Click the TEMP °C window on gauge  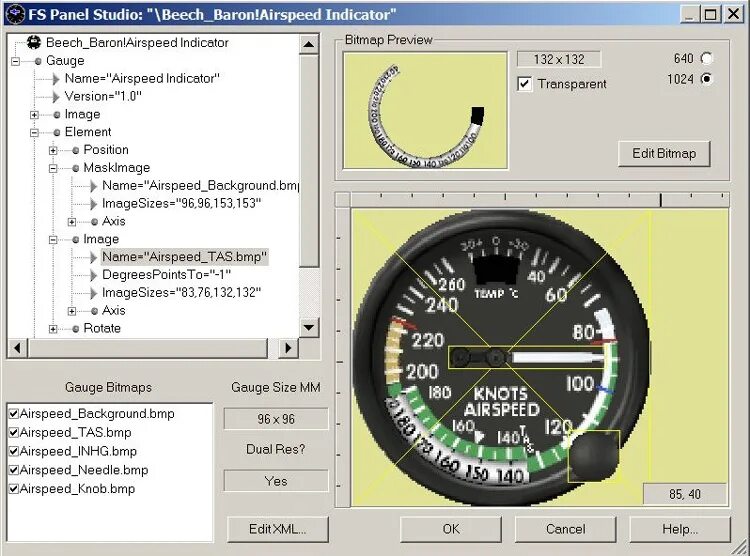tap(496, 271)
